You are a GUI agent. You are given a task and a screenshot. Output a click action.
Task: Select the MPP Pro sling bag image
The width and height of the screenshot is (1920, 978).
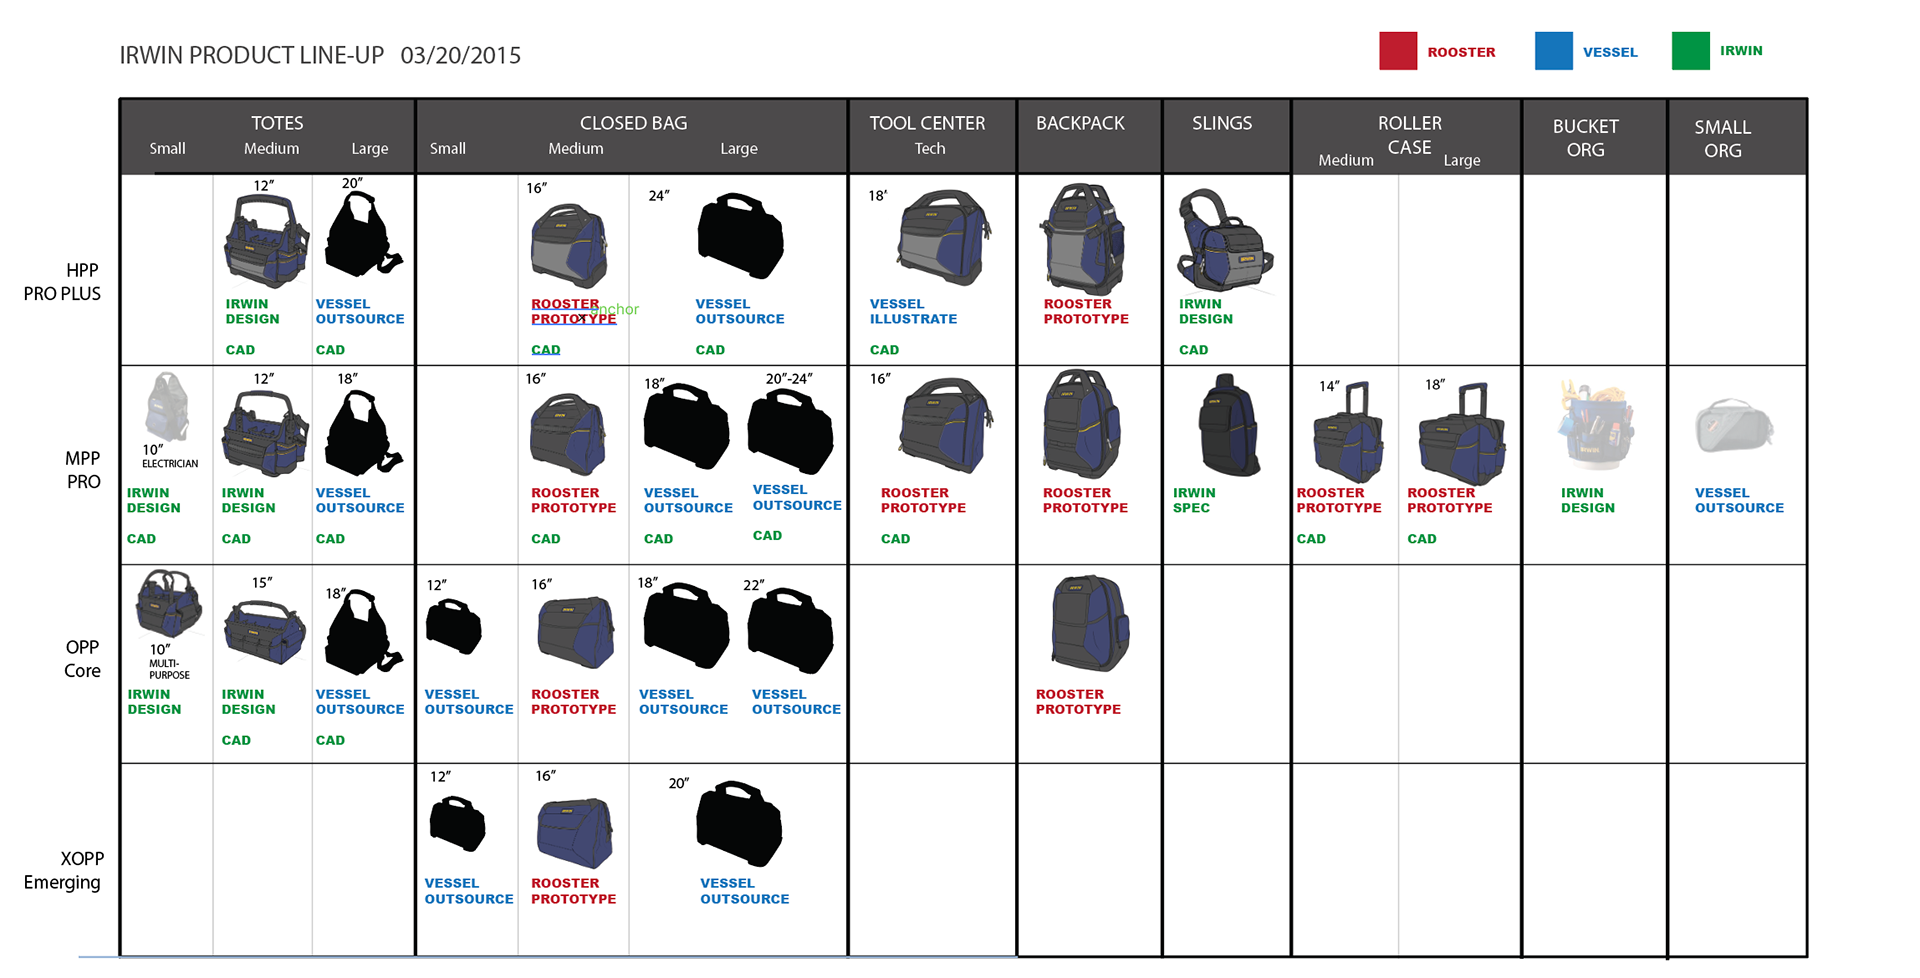1229,425
